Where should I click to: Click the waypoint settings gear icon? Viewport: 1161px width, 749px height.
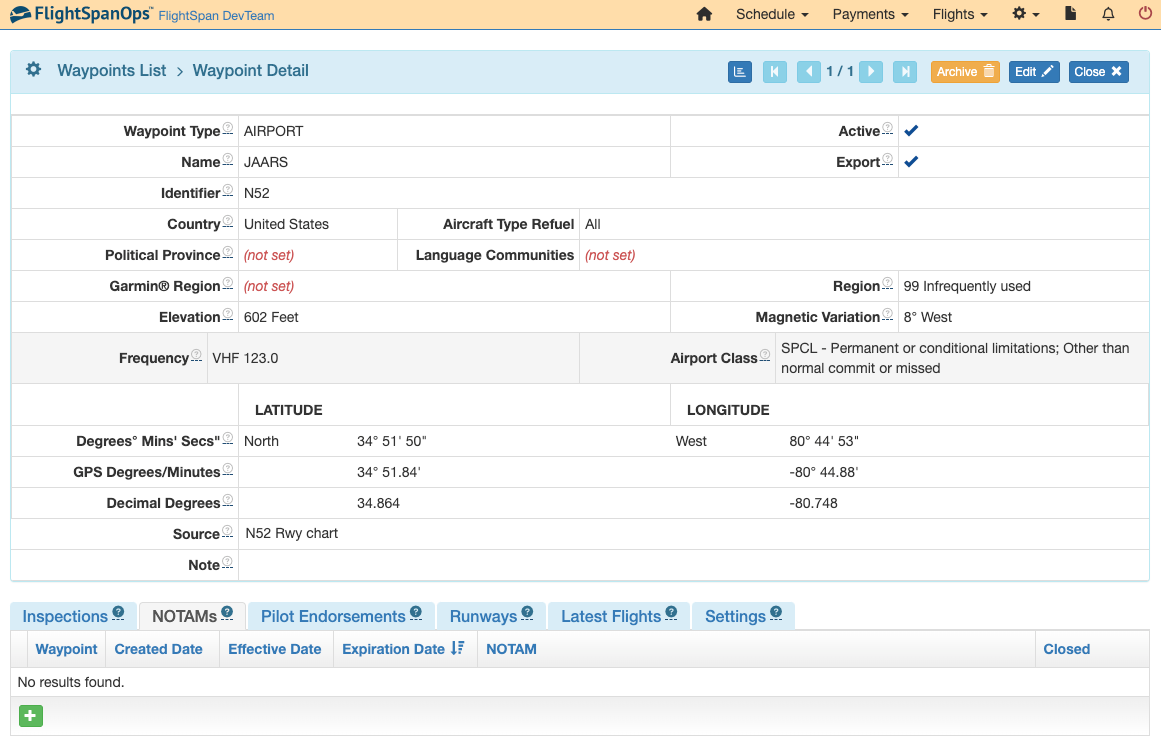pyautogui.click(x=33, y=70)
